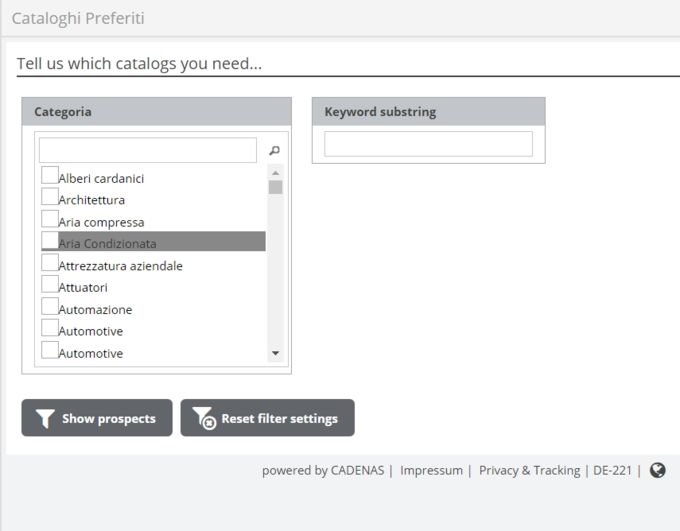The height and width of the screenshot is (531, 680).
Task: Click the magnifier search icon in Categoria
Action: (274, 151)
